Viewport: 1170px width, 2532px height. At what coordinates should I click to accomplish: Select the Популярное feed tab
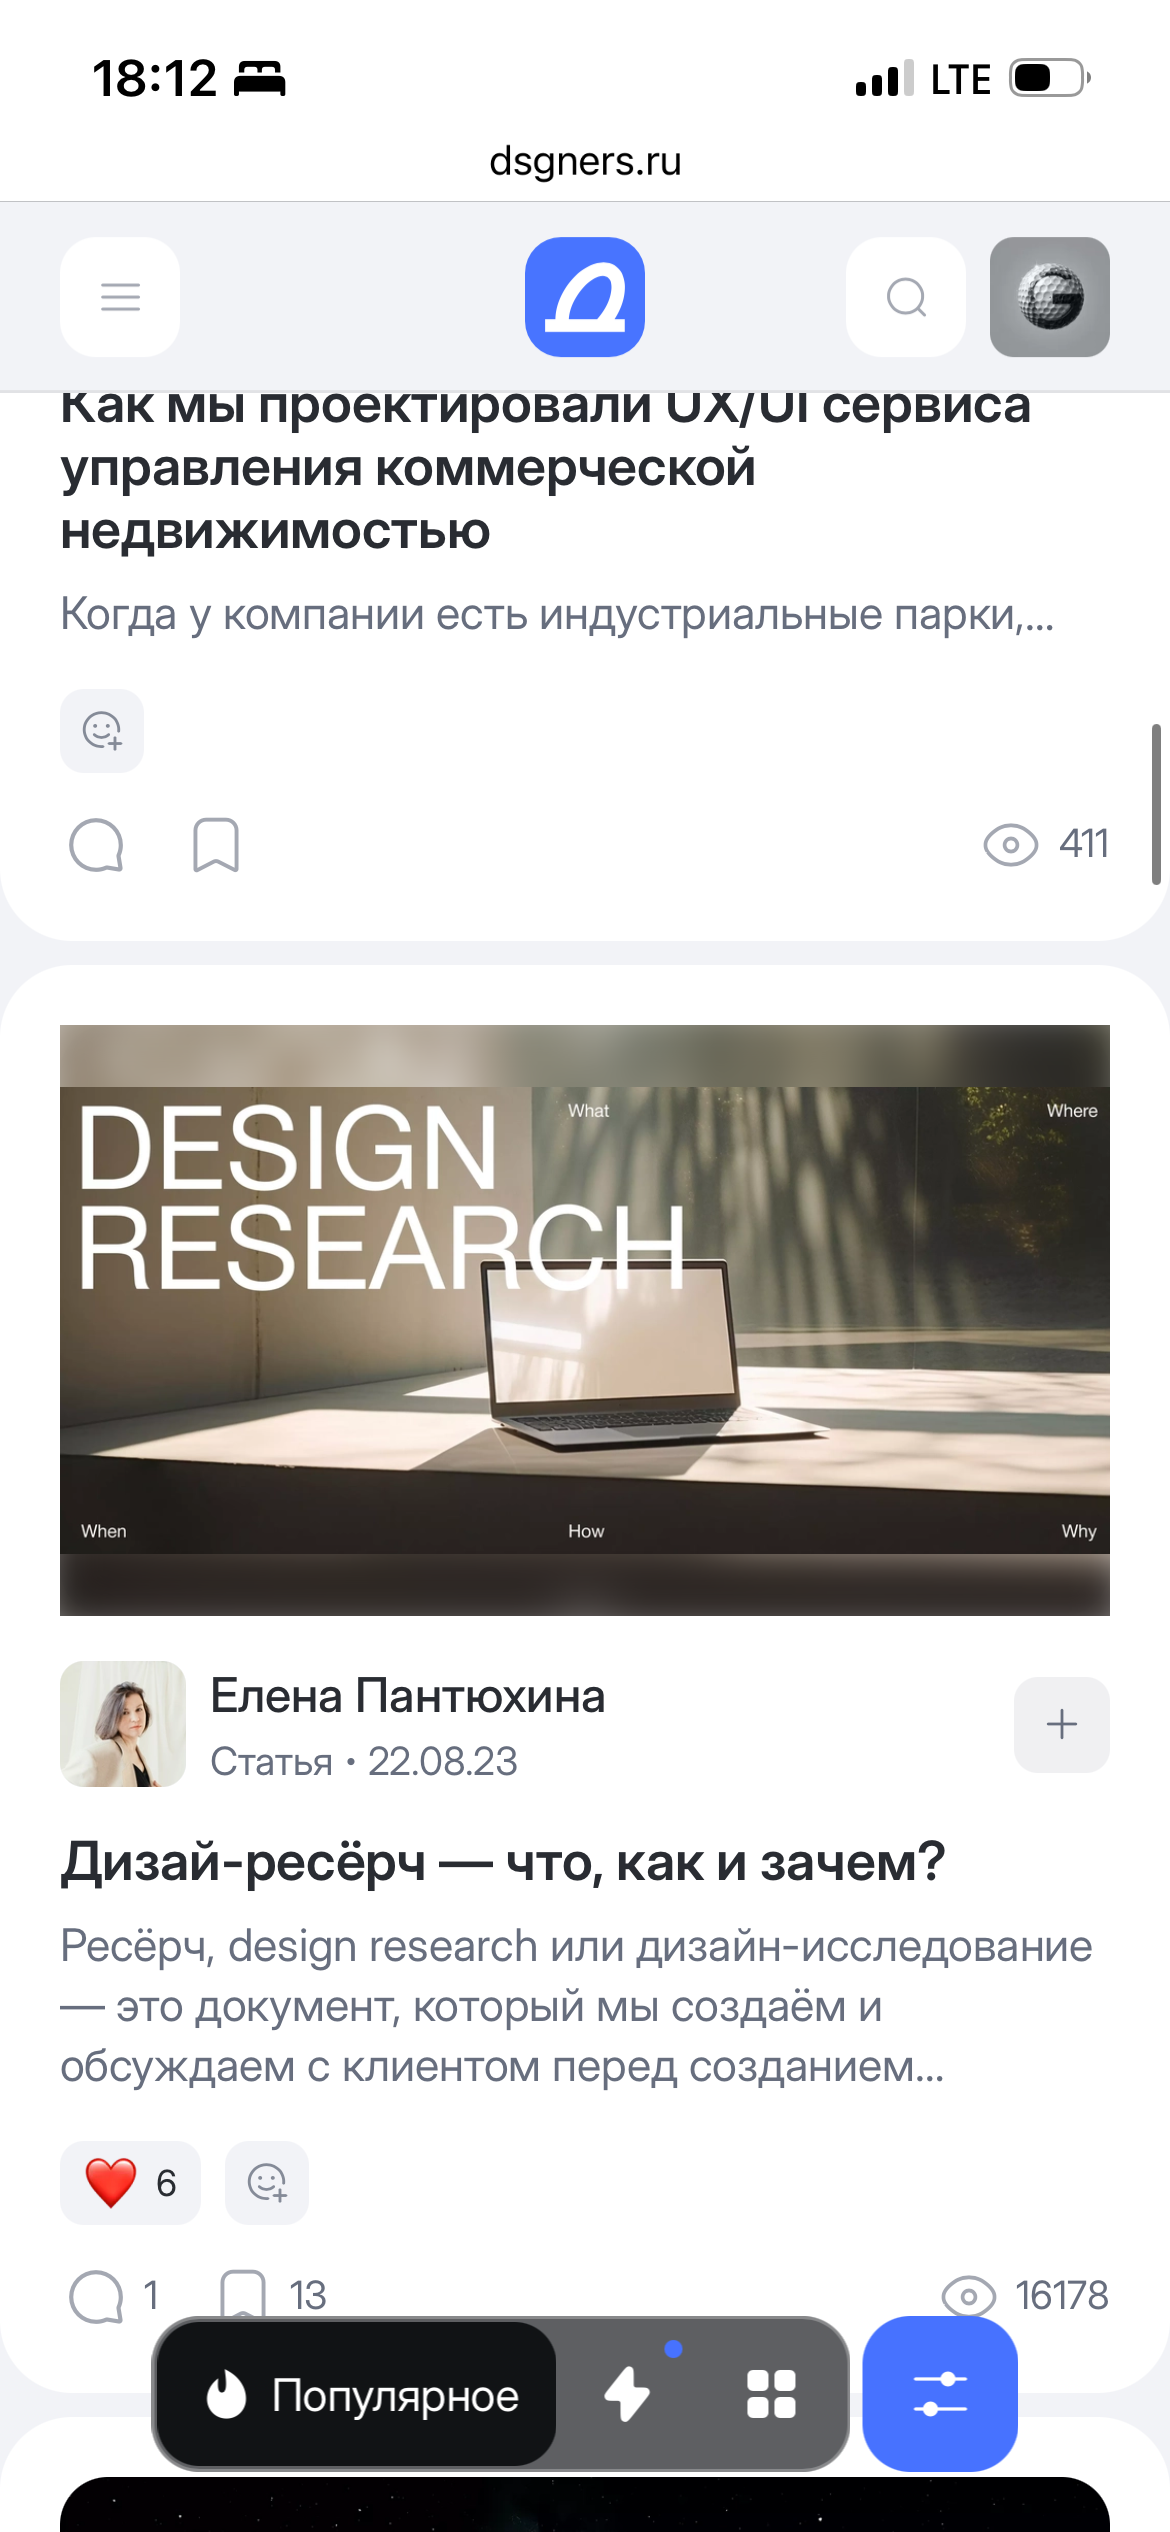tap(361, 2396)
